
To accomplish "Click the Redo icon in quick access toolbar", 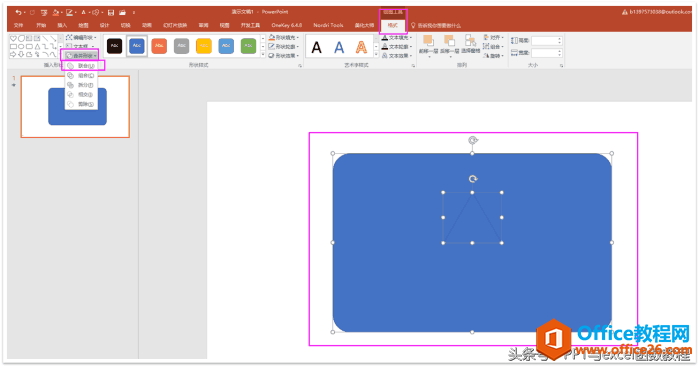I will coord(32,12).
